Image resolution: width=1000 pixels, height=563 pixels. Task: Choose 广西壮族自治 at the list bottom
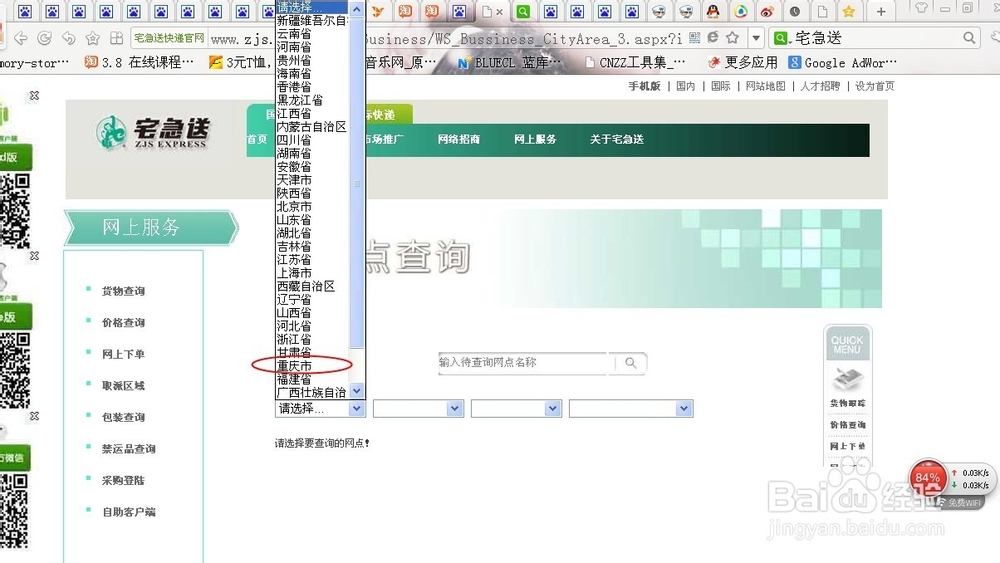click(312, 392)
